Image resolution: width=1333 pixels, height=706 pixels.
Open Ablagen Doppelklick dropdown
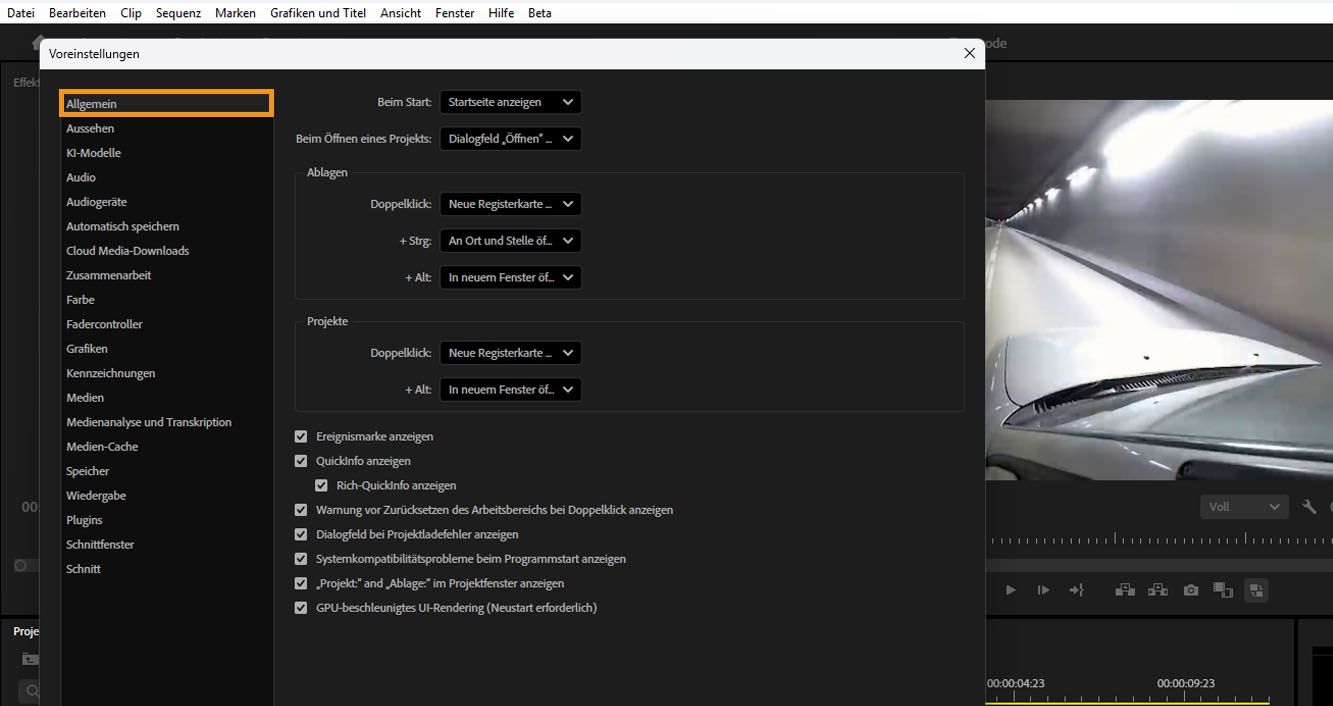pyautogui.click(x=510, y=204)
